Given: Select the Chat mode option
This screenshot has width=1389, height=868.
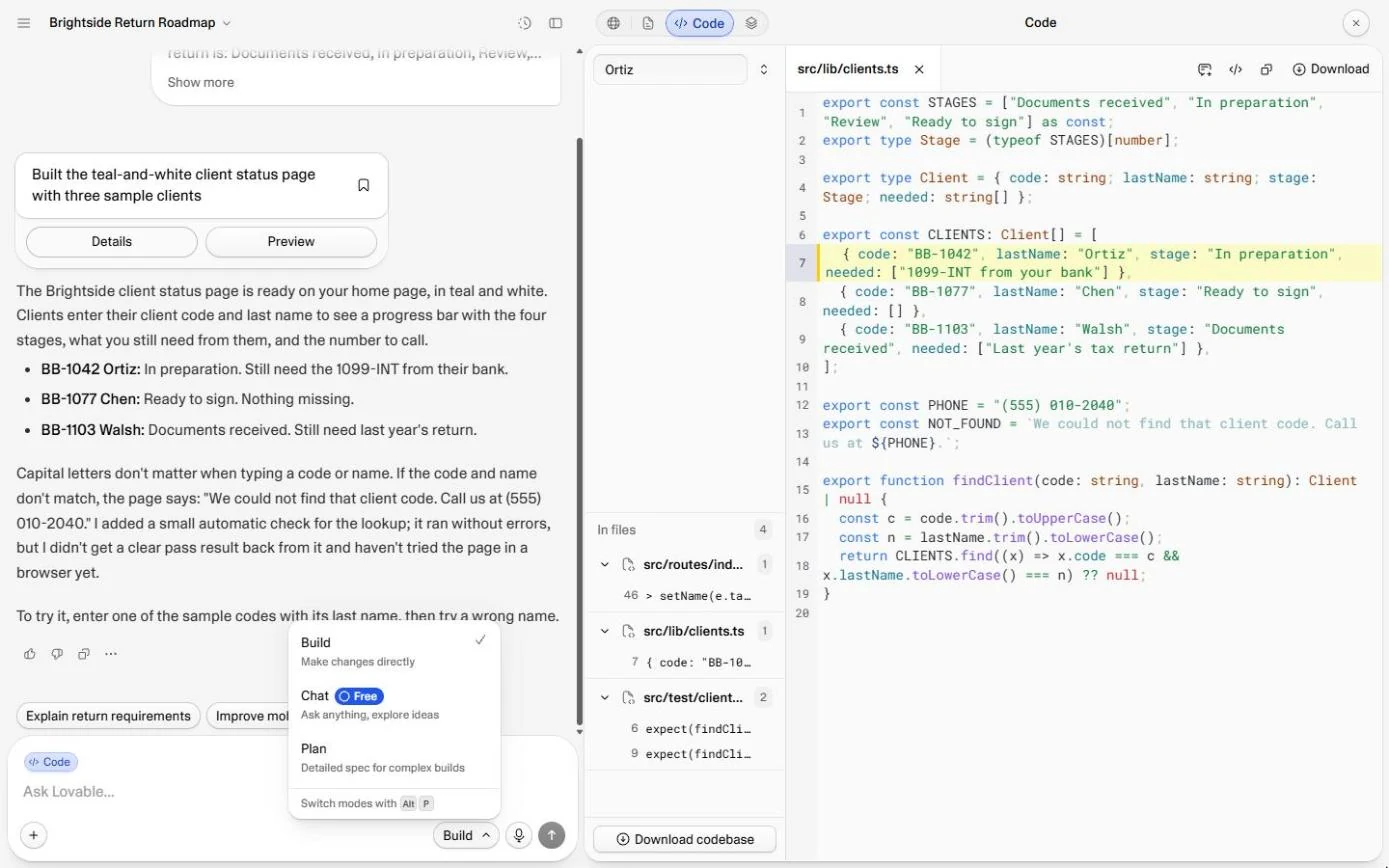Looking at the screenshot, I should click(394, 704).
